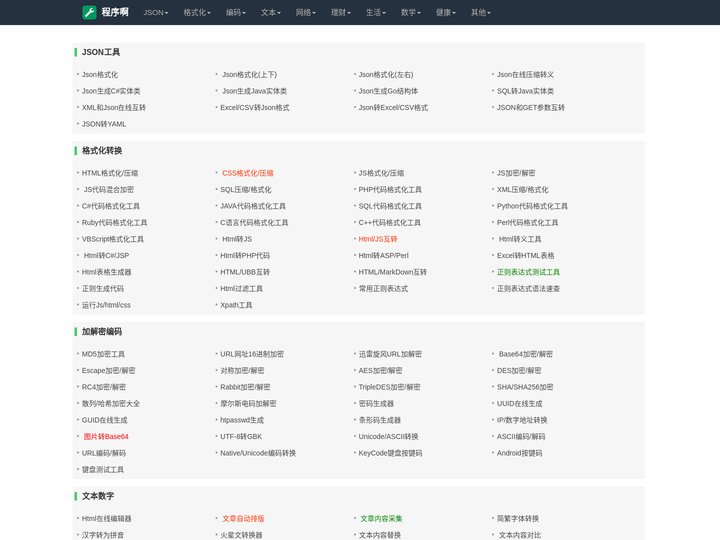Open URL网址16进制加密 link
This screenshot has width=720, height=540.
(x=252, y=354)
